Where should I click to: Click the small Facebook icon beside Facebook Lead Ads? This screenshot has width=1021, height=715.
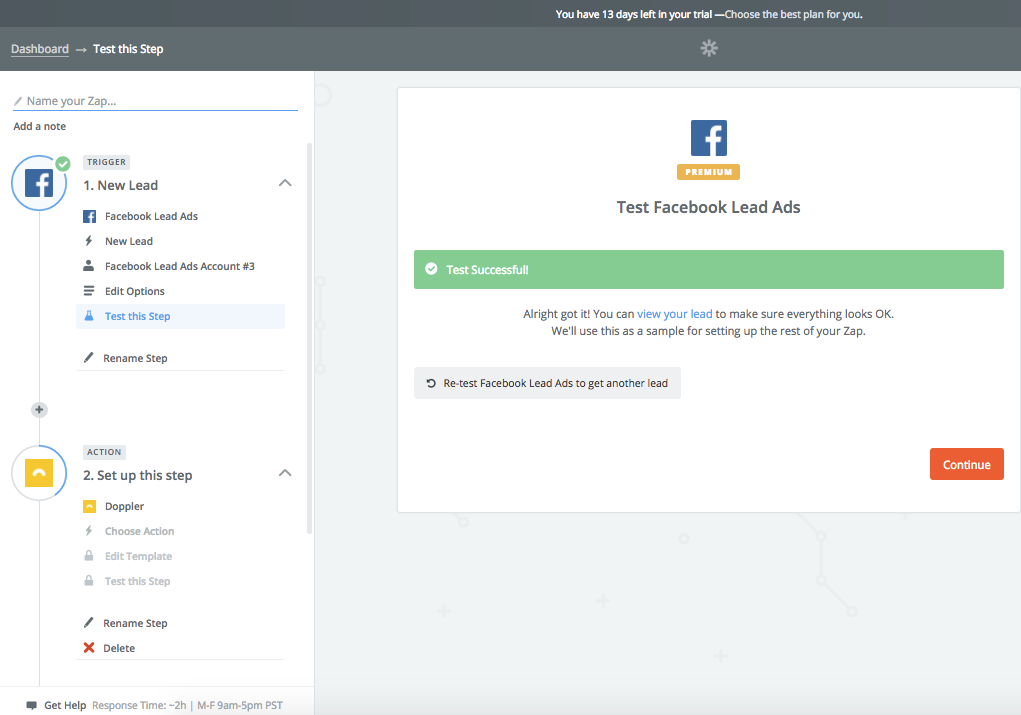[x=89, y=217]
